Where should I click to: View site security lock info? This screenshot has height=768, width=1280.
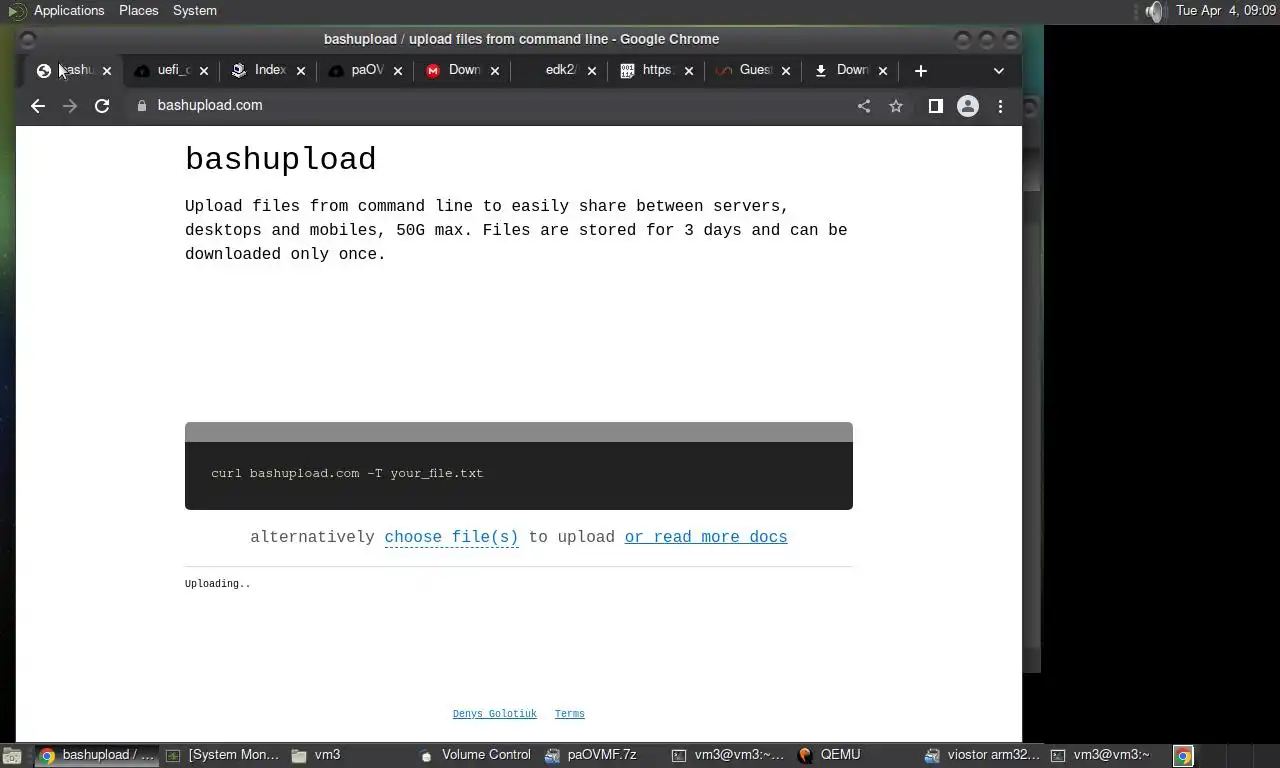pyautogui.click(x=142, y=106)
